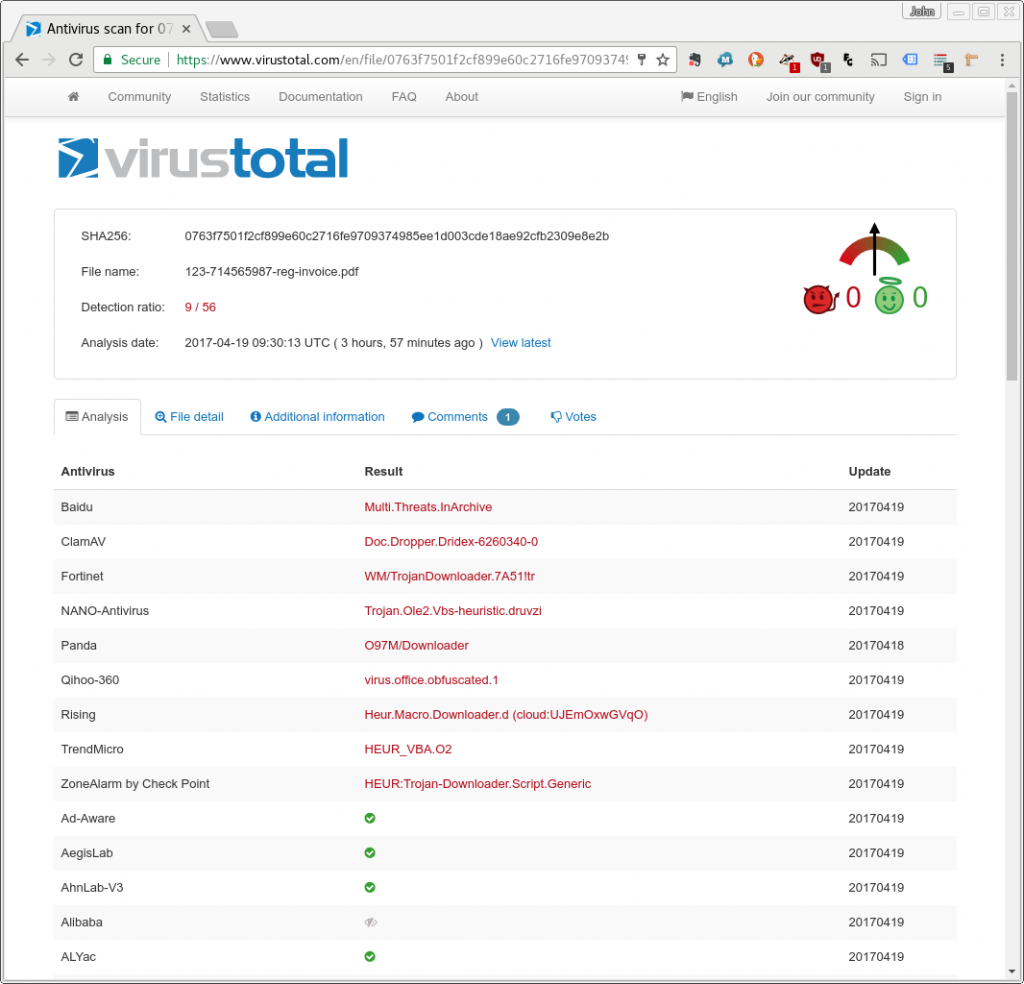Screen dimensions: 1024x984
Task: Click the wooden signpost extension icon
Action: tap(971, 60)
